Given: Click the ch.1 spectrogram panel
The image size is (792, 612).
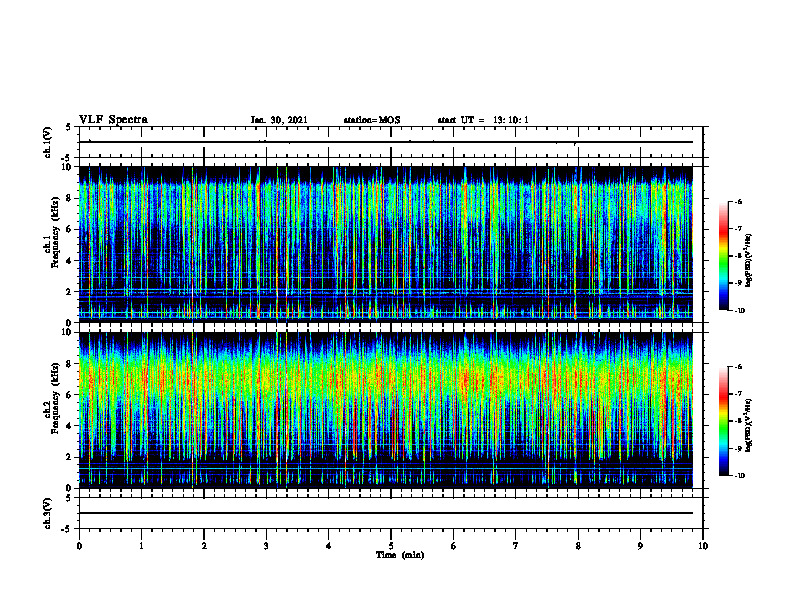Looking at the screenshot, I should [386, 244].
